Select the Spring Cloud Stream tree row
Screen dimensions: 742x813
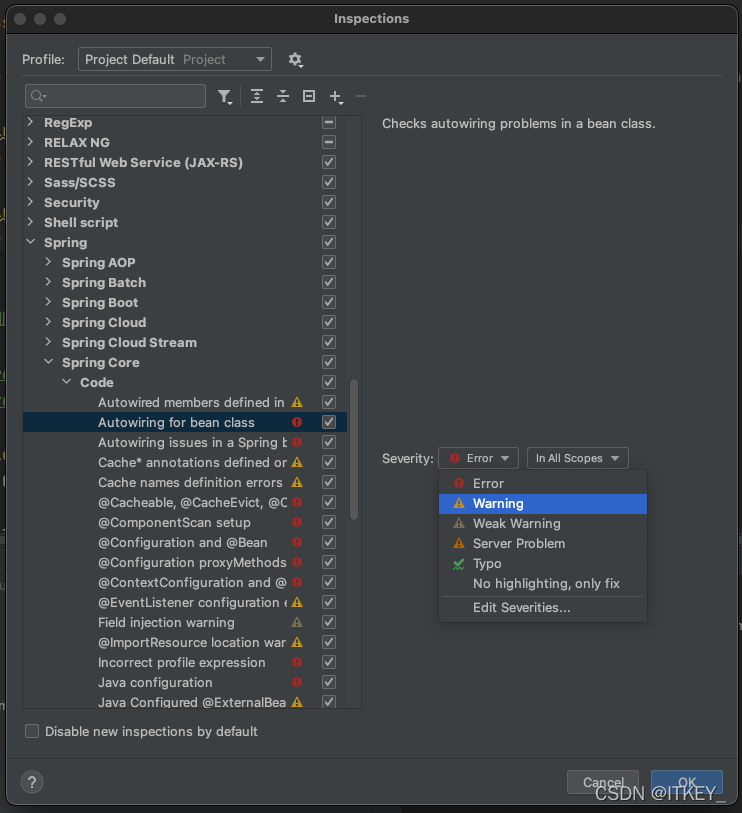[185, 342]
